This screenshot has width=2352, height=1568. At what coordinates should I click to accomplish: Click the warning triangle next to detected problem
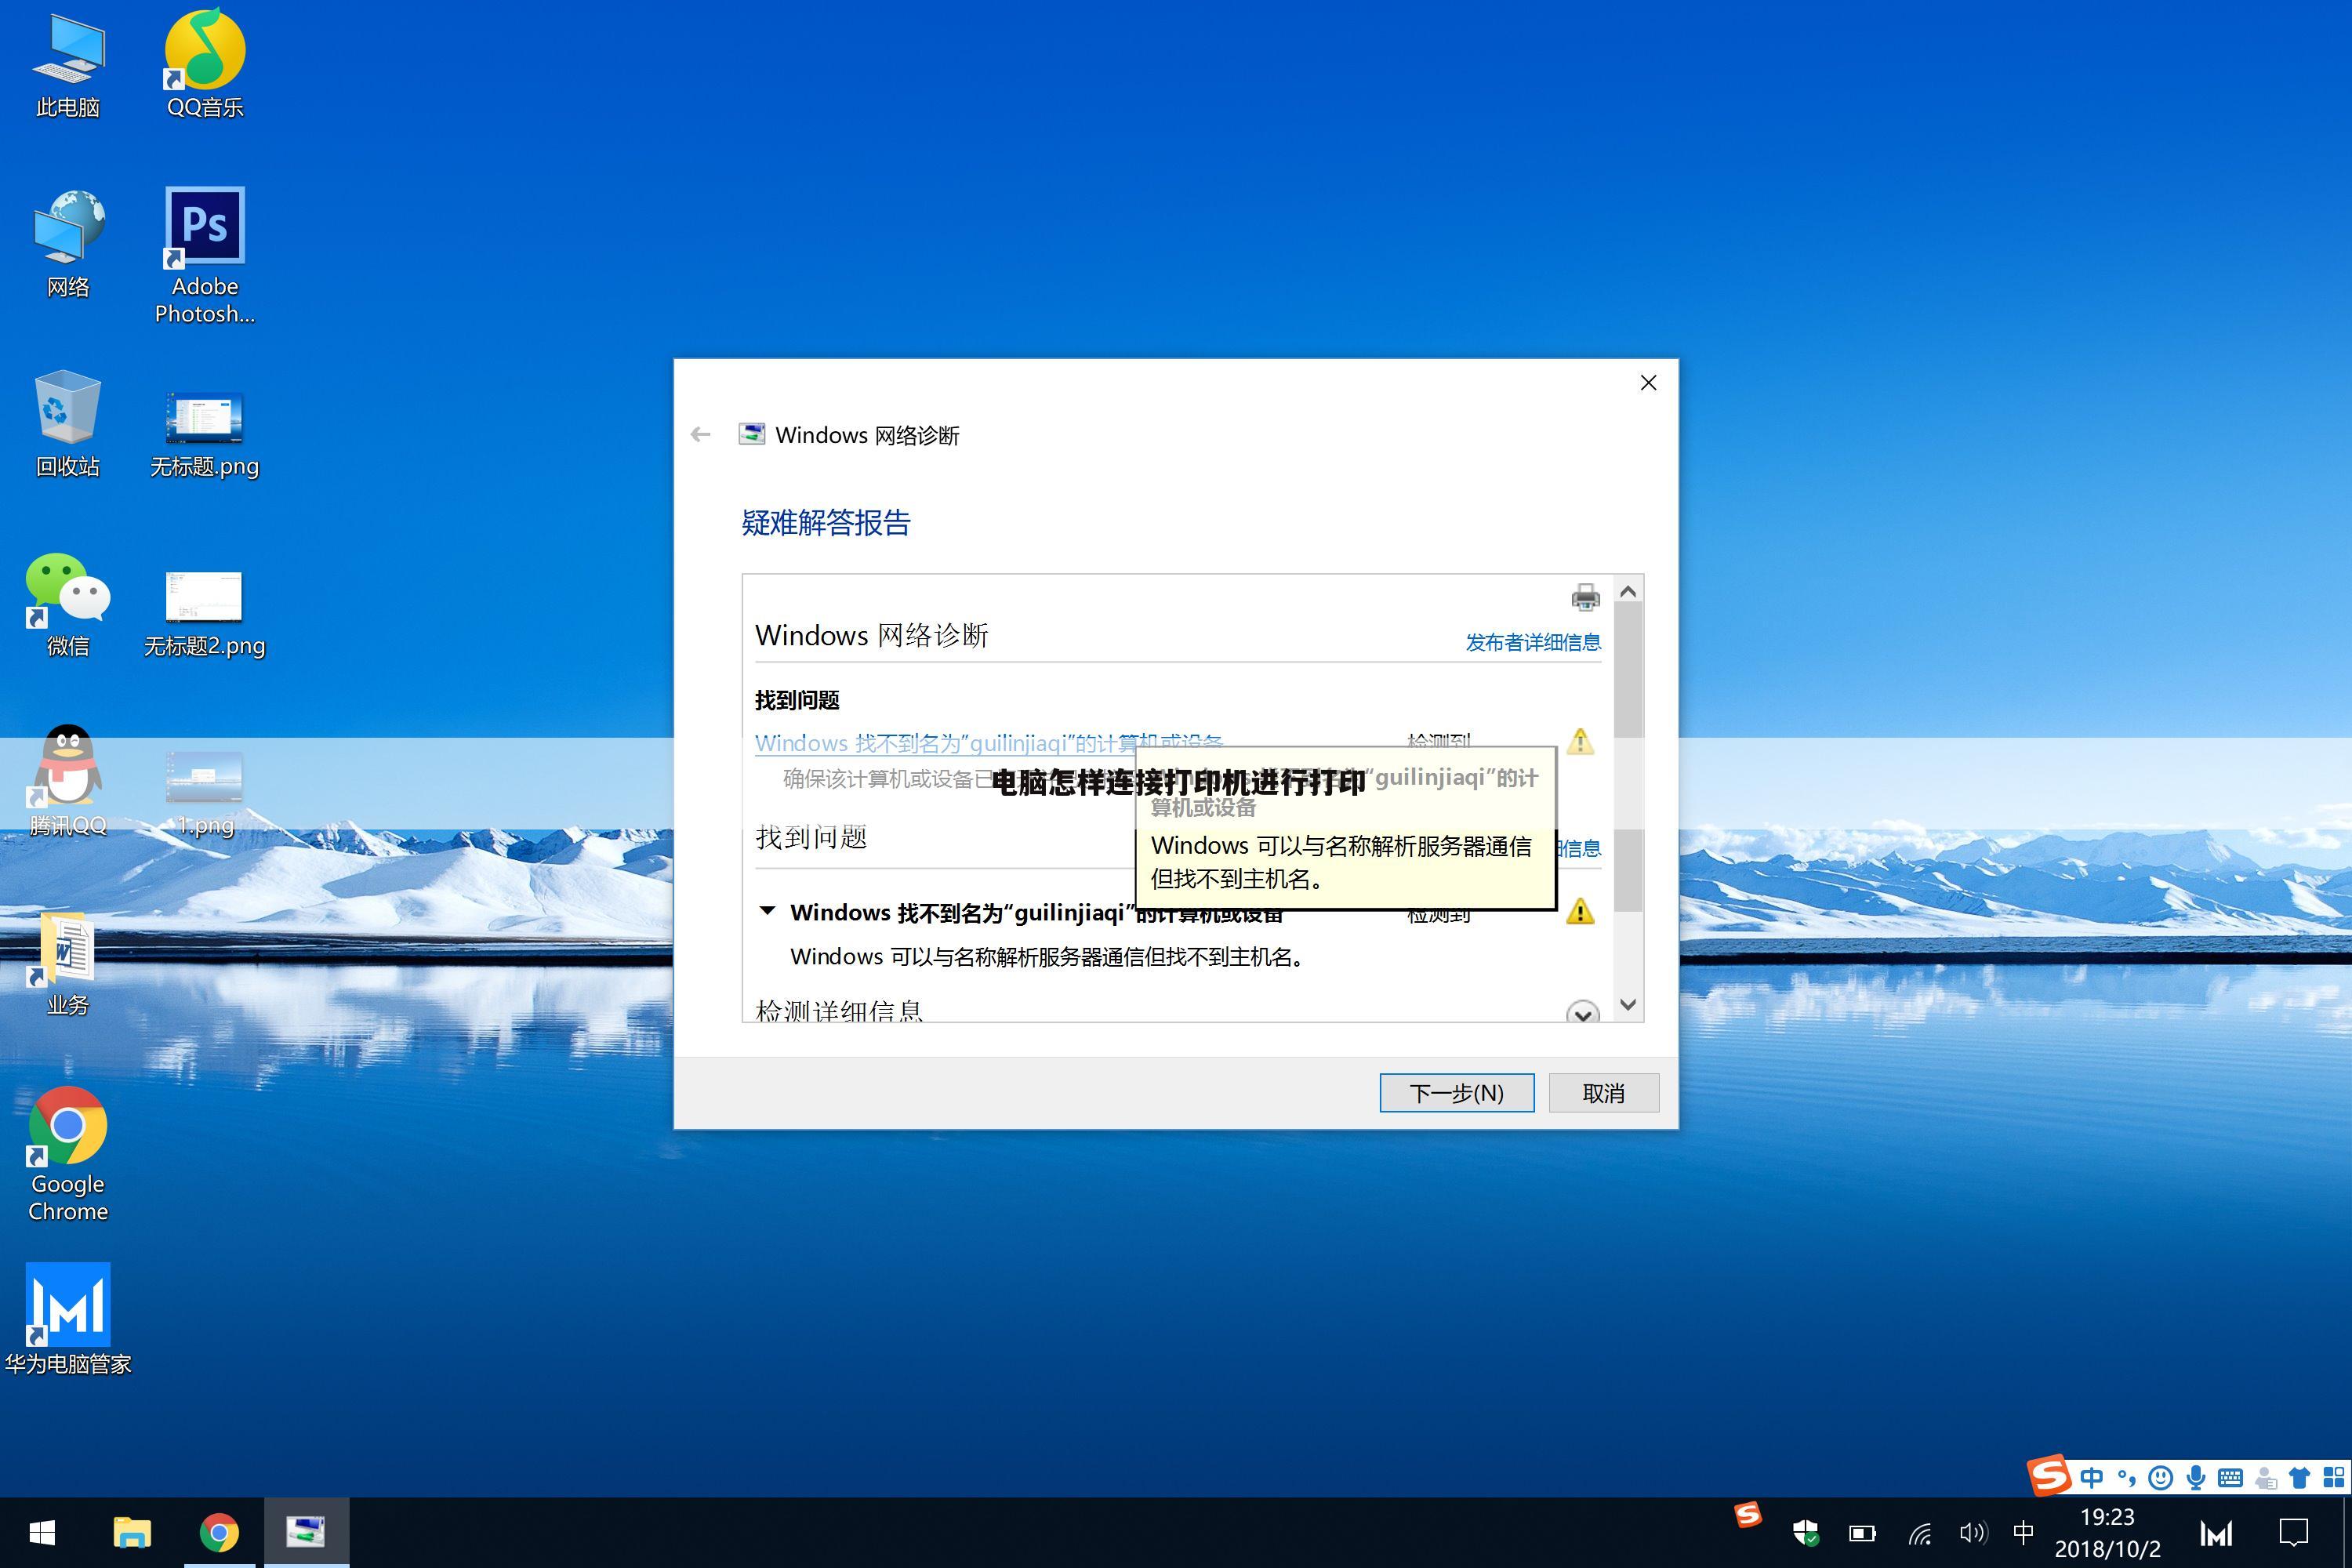tap(1581, 741)
